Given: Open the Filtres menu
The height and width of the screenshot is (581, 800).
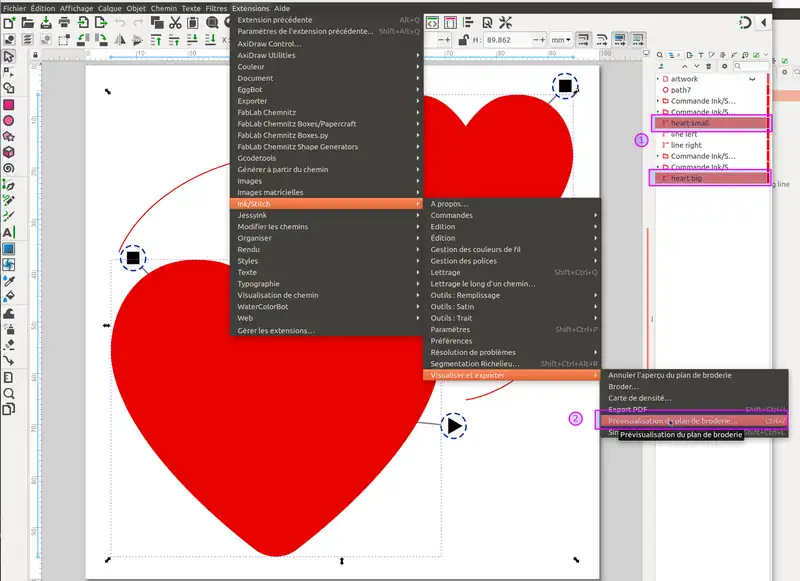Looking at the screenshot, I should coord(216,8).
